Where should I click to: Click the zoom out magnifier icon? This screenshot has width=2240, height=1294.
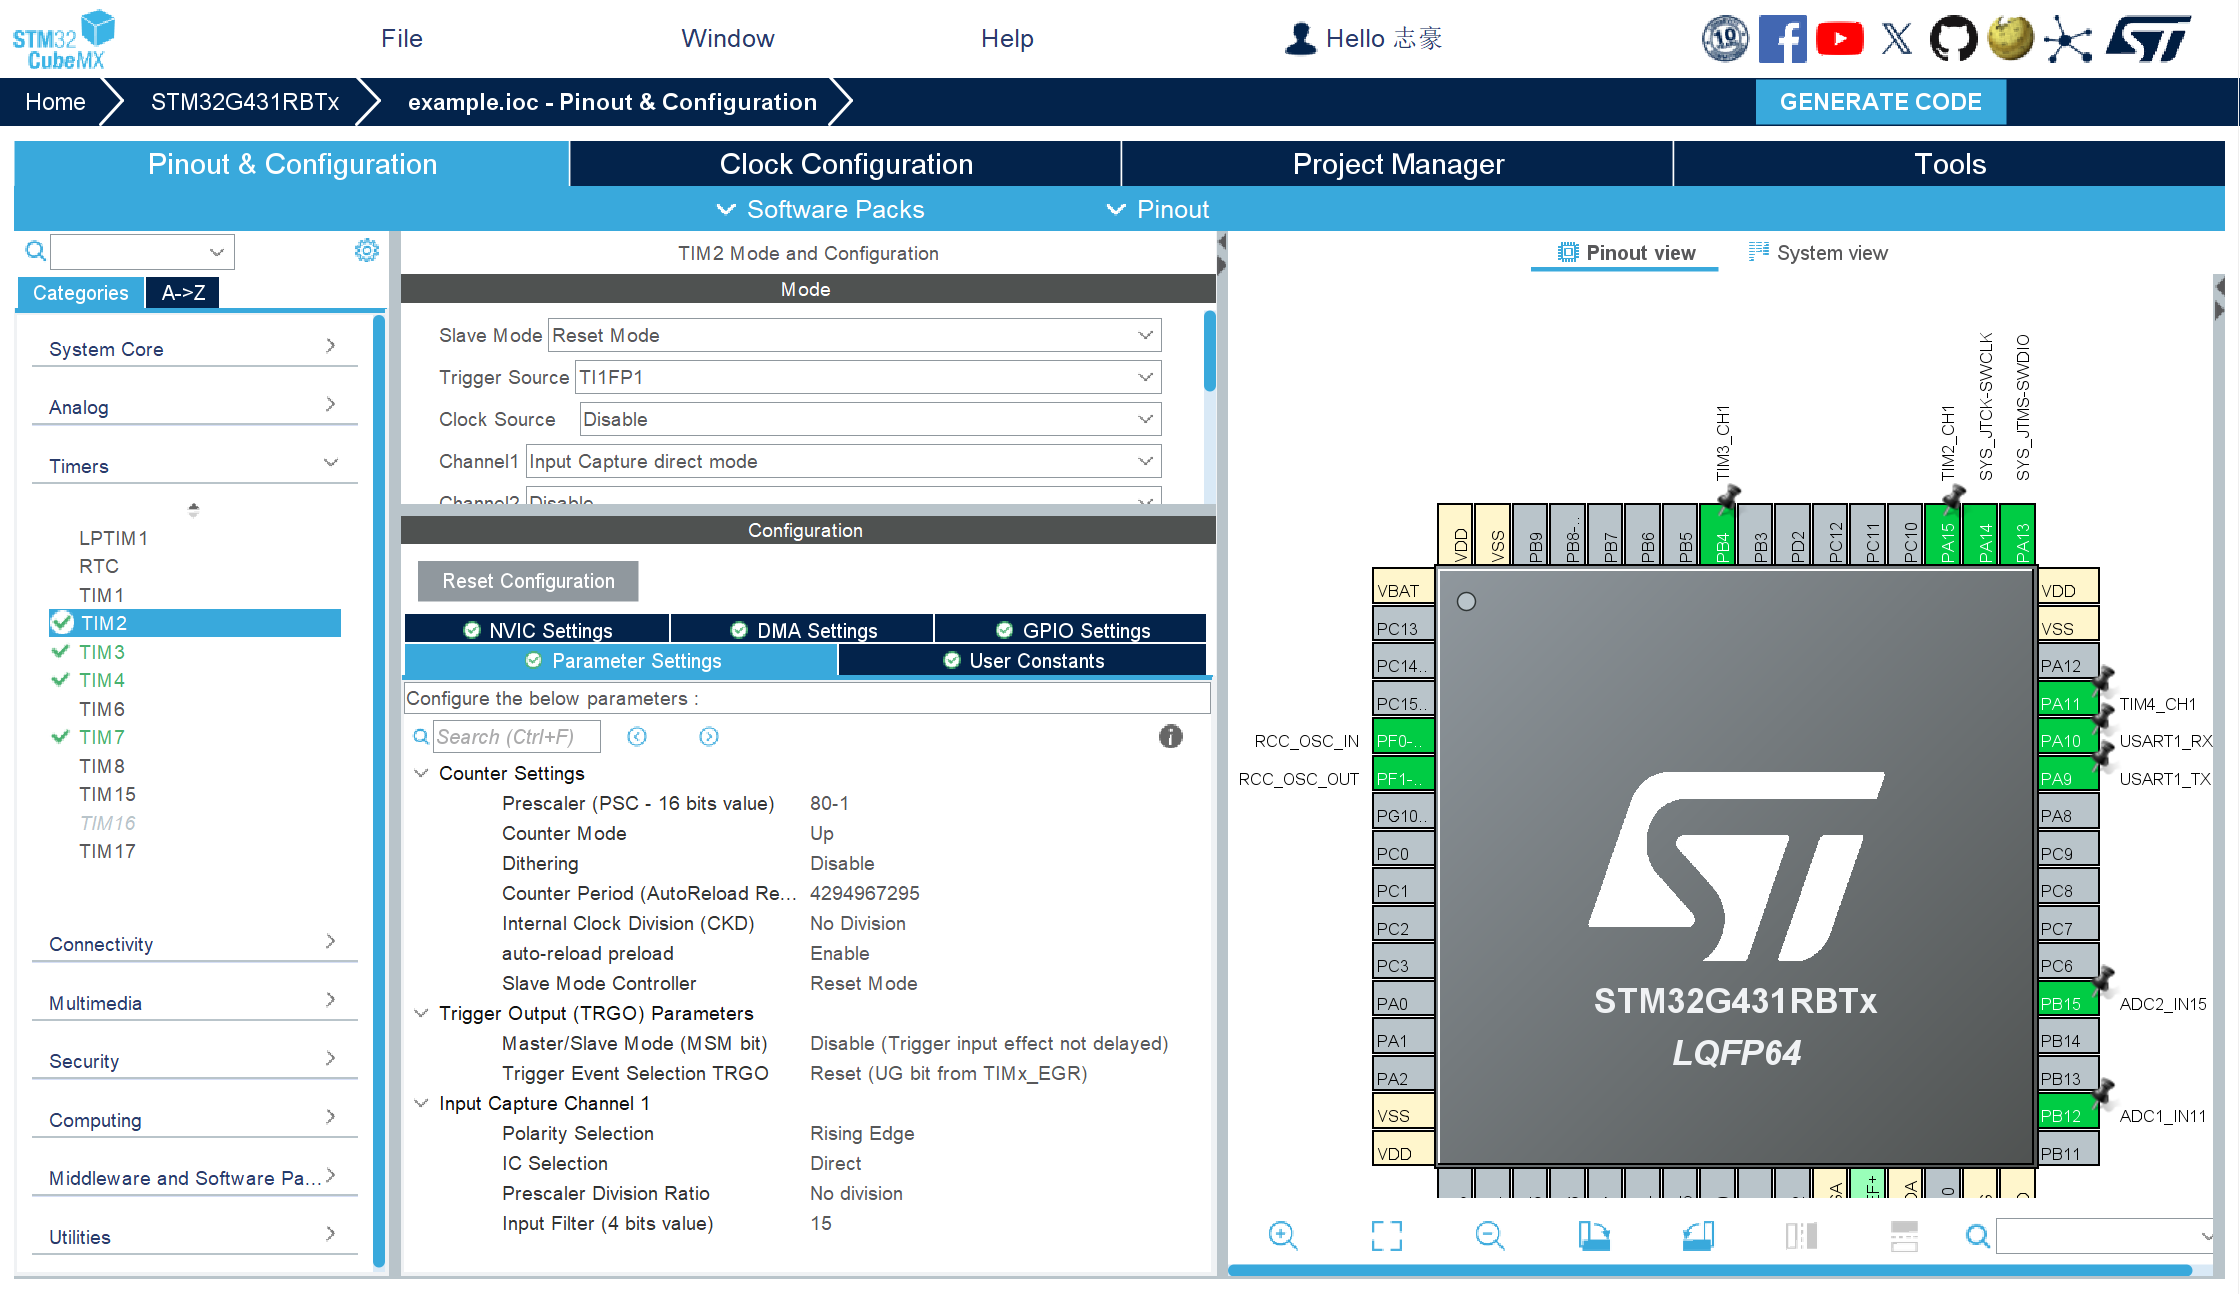1489,1236
